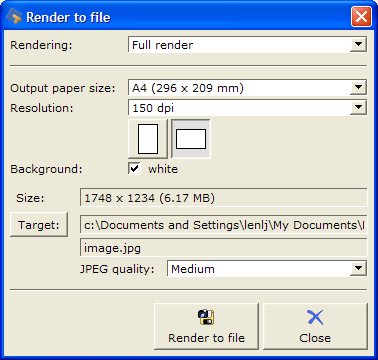Click the Render to file title bar icon

14,16
